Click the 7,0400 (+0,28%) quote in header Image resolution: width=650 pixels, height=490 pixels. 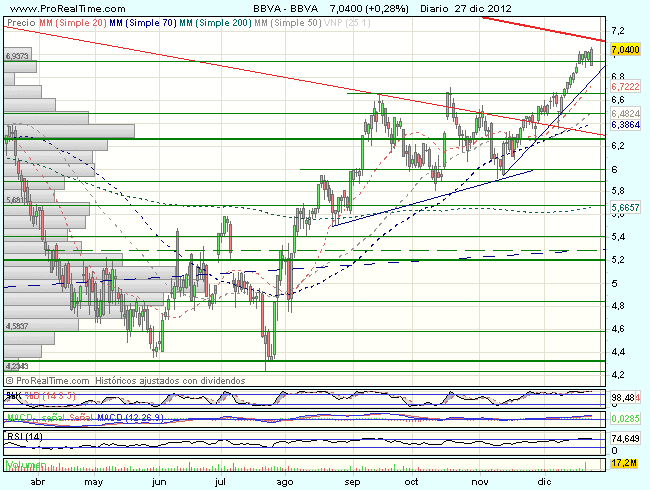369,9
